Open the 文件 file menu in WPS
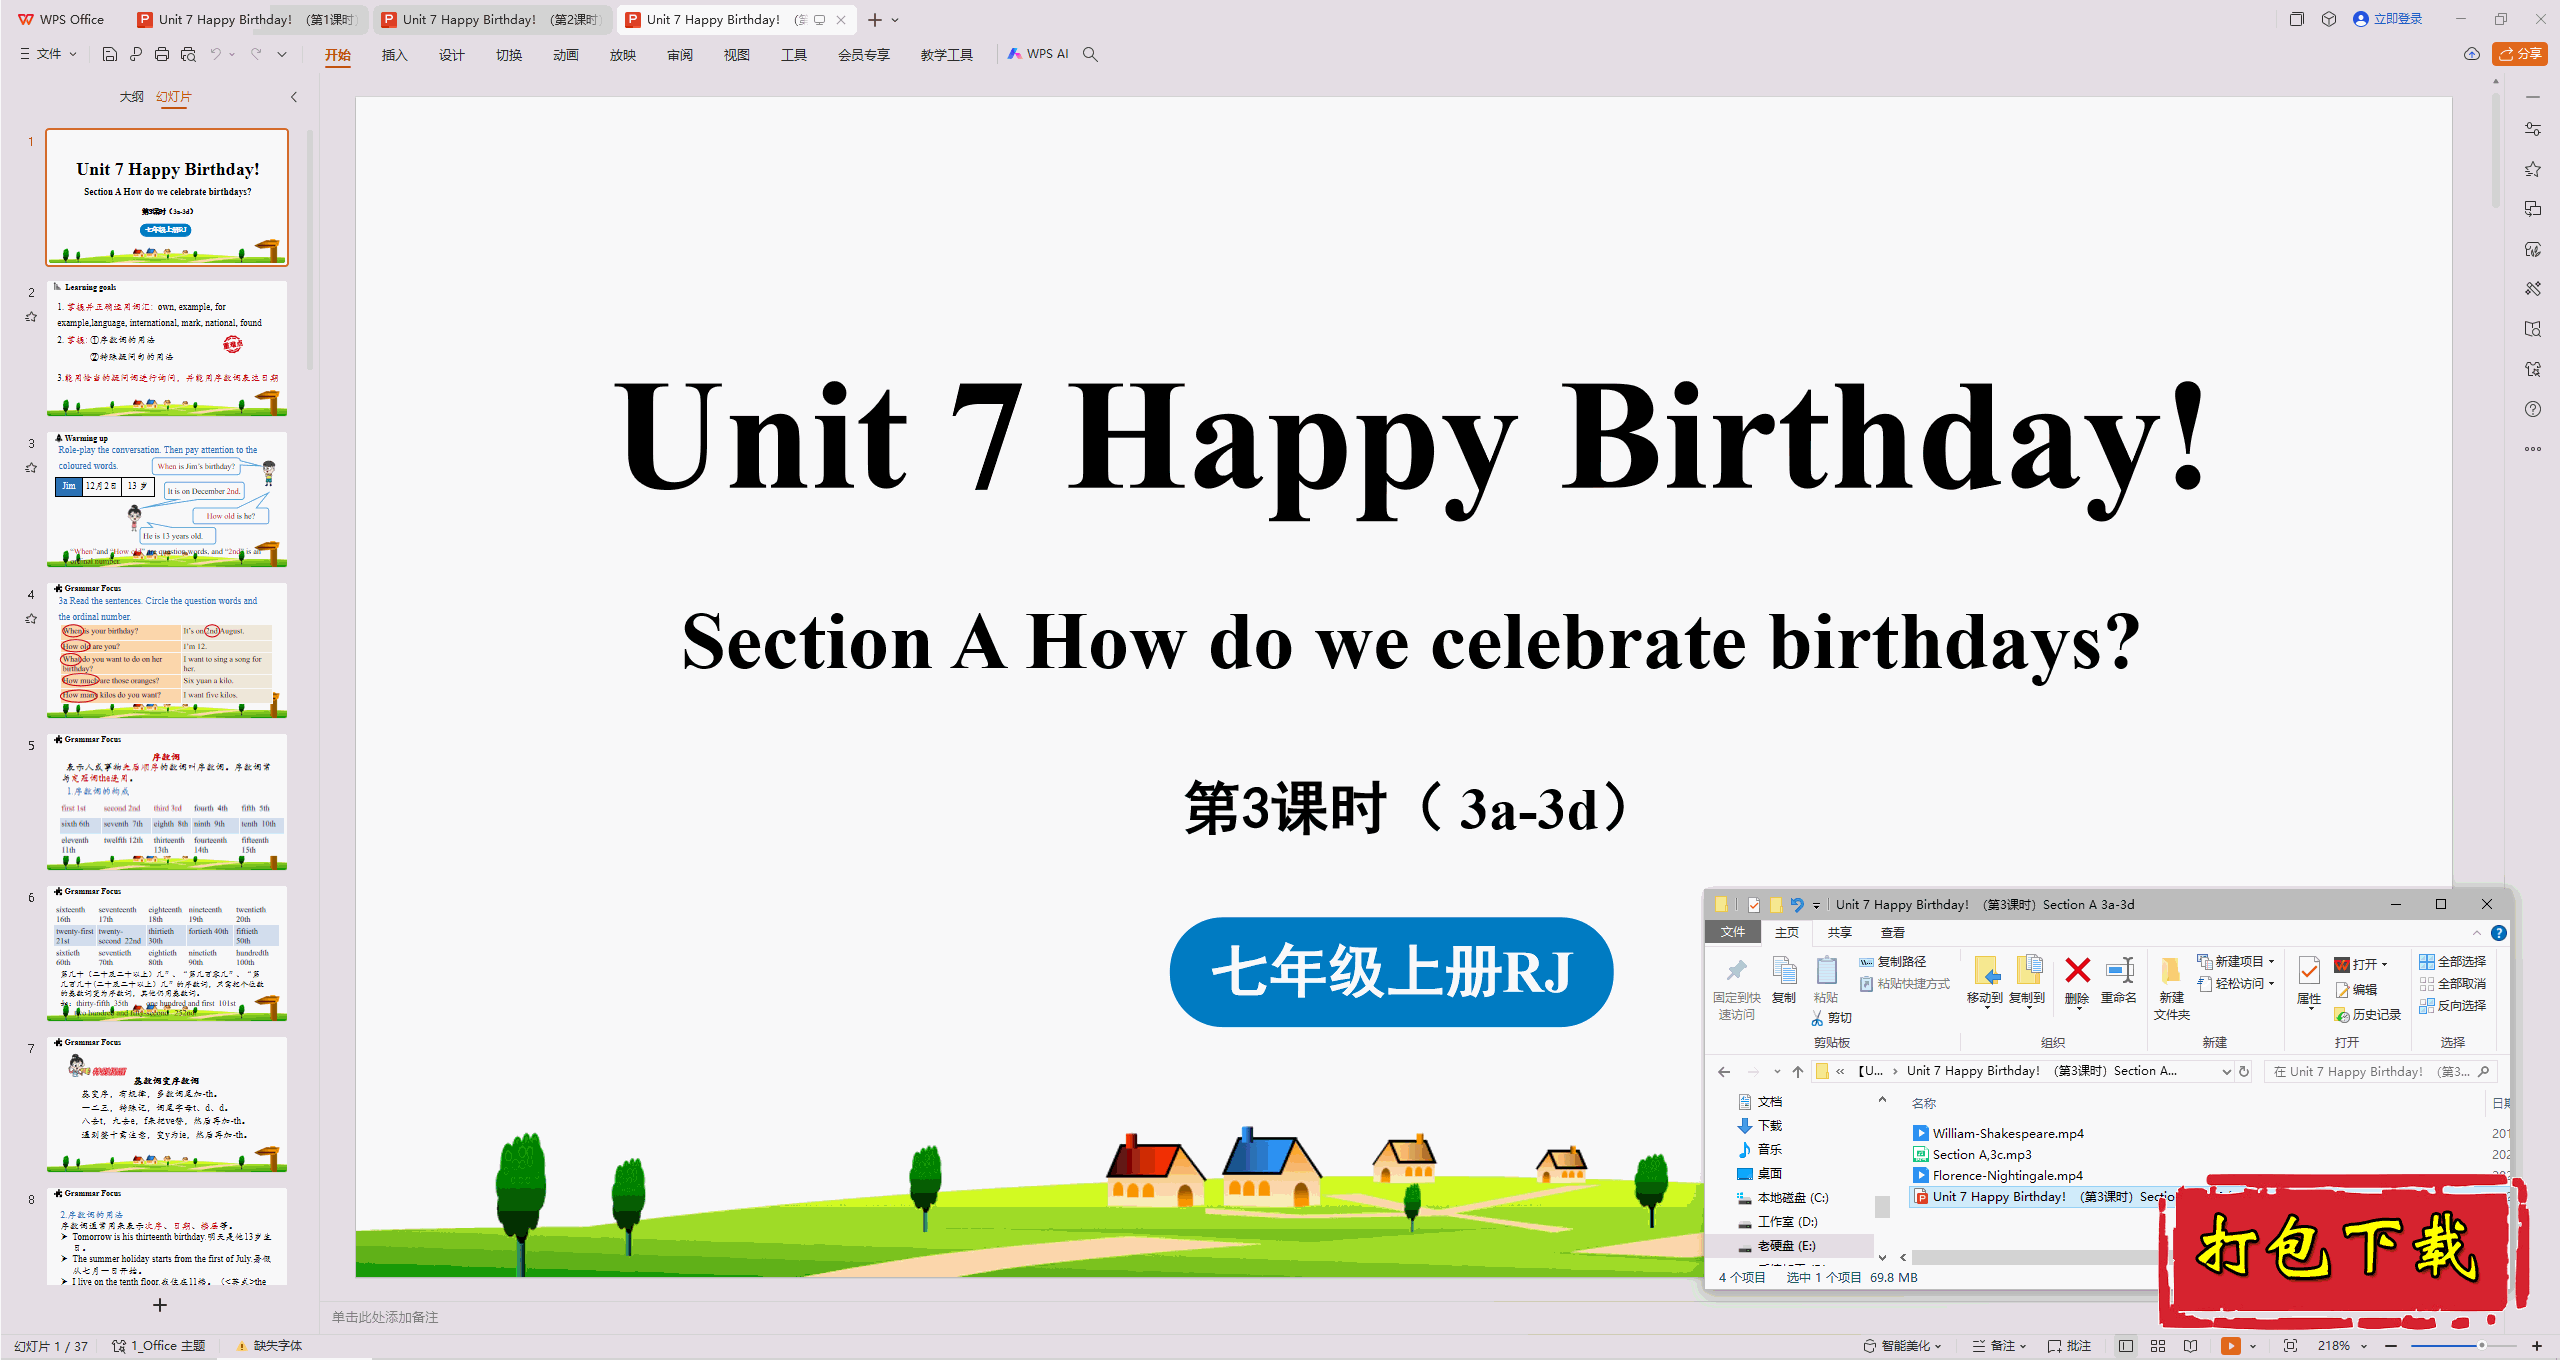Screen dimensions: 2560x1360 pyautogui.click(x=48, y=54)
